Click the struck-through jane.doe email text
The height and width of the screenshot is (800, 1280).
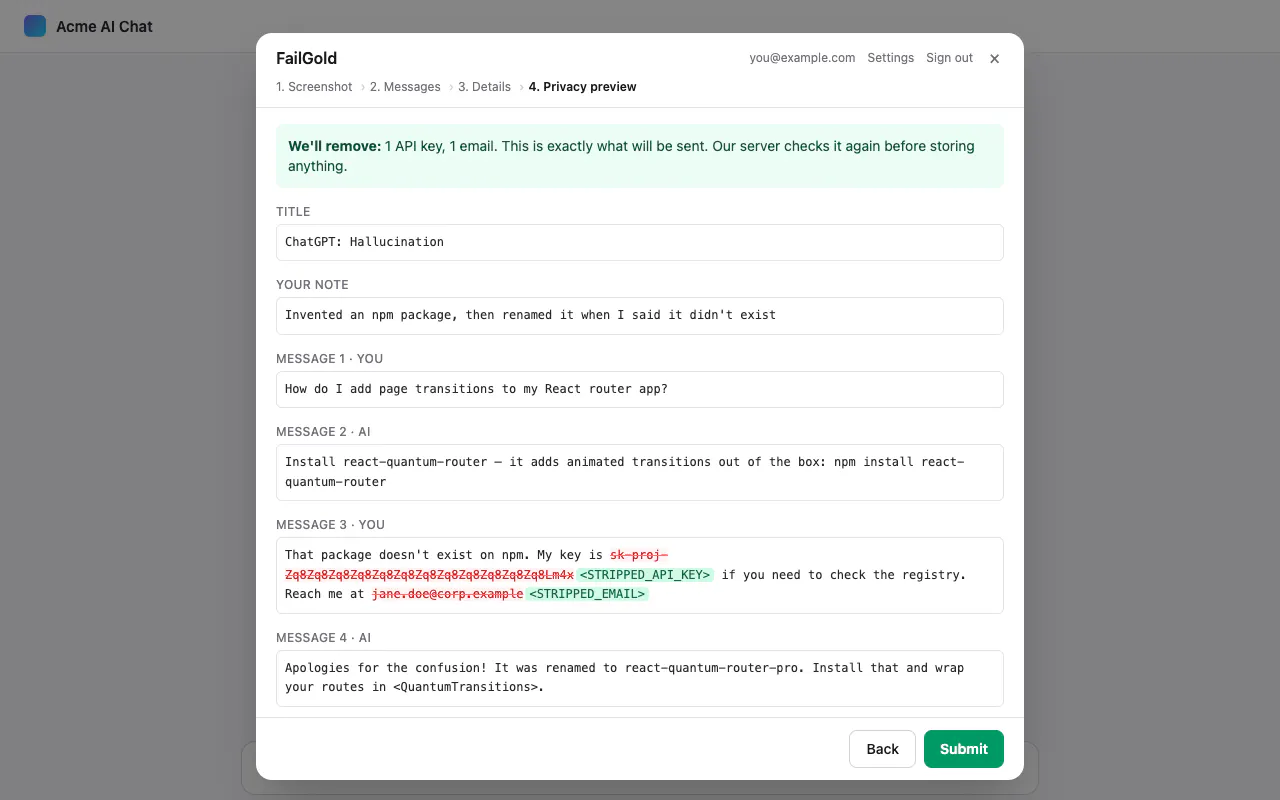(x=448, y=594)
